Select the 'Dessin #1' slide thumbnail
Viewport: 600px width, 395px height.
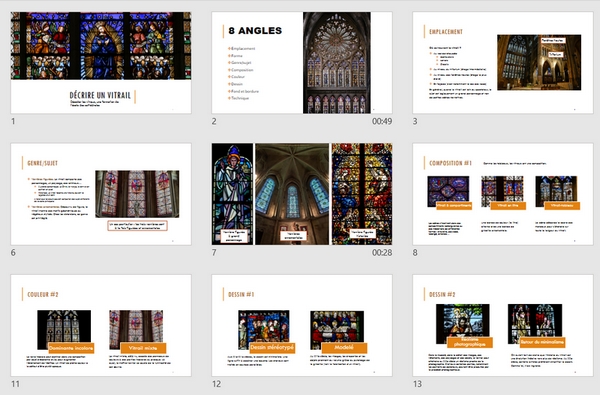click(302, 325)
